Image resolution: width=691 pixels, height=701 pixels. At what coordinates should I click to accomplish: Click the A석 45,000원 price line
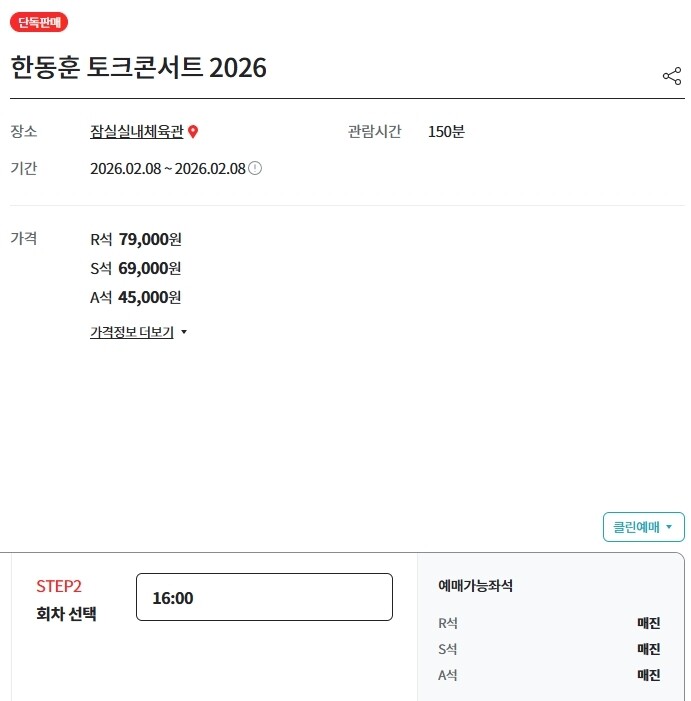136,297
